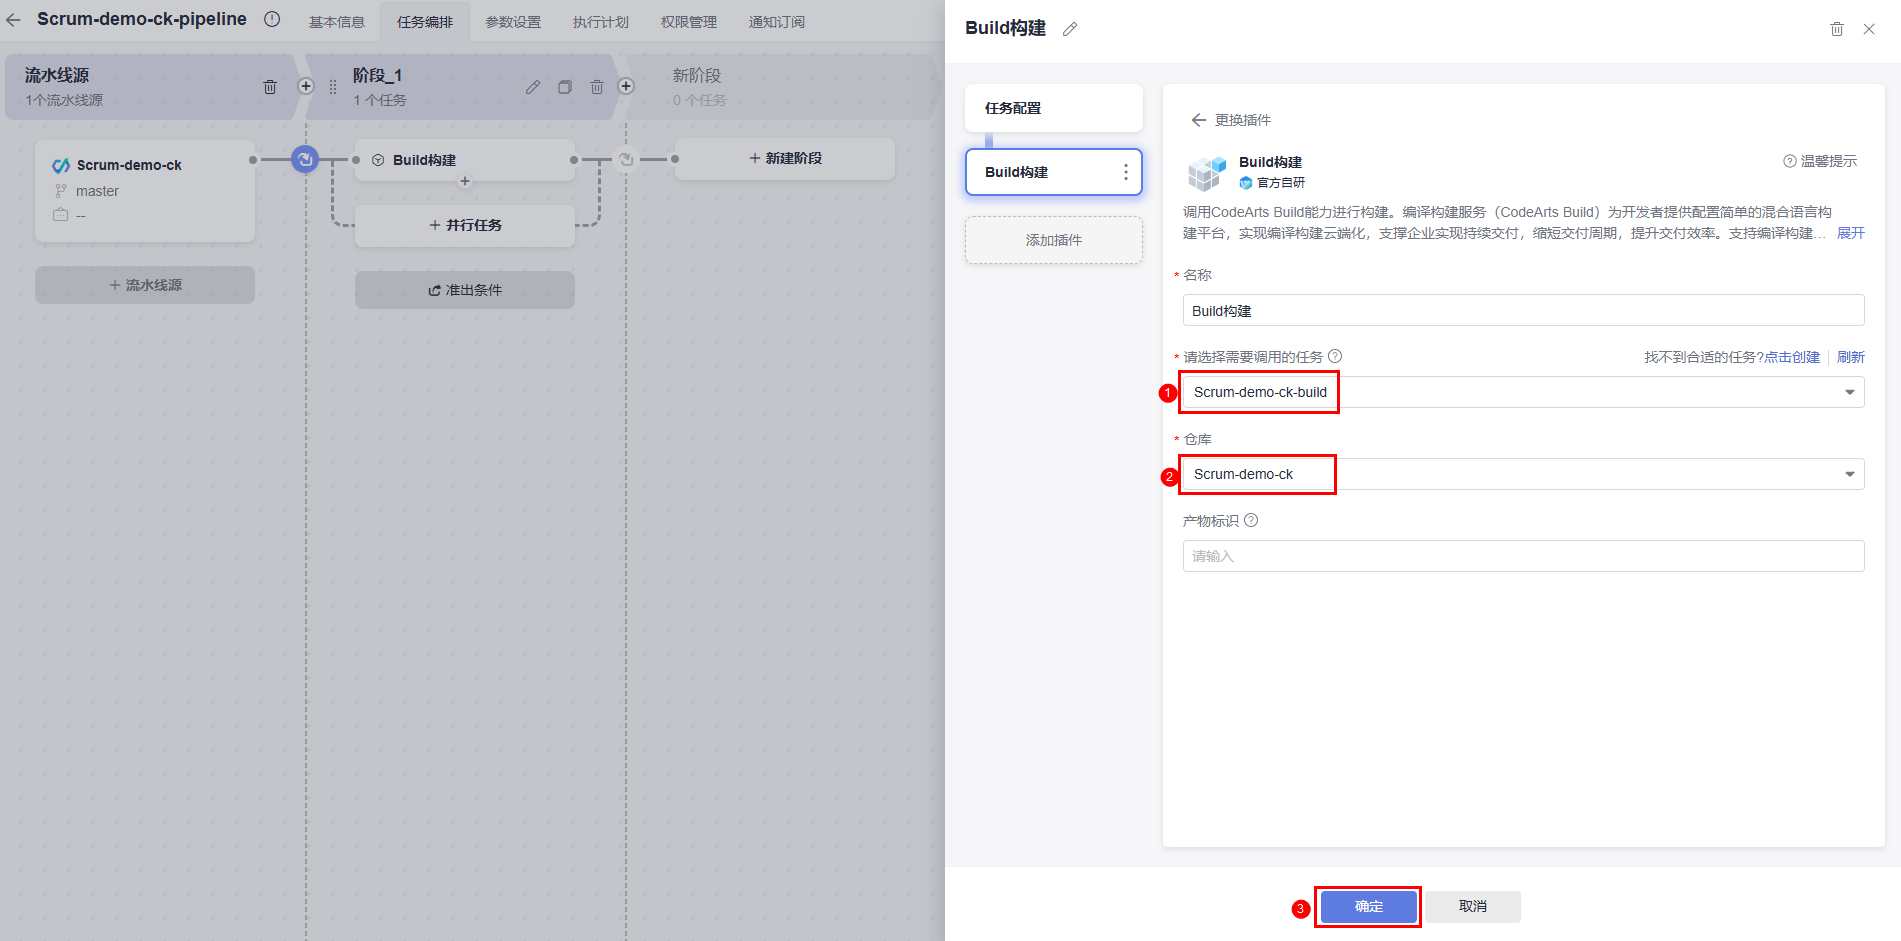Click the 温馨提示 help icon
1901x941 pixels.
pos(1790,161)
